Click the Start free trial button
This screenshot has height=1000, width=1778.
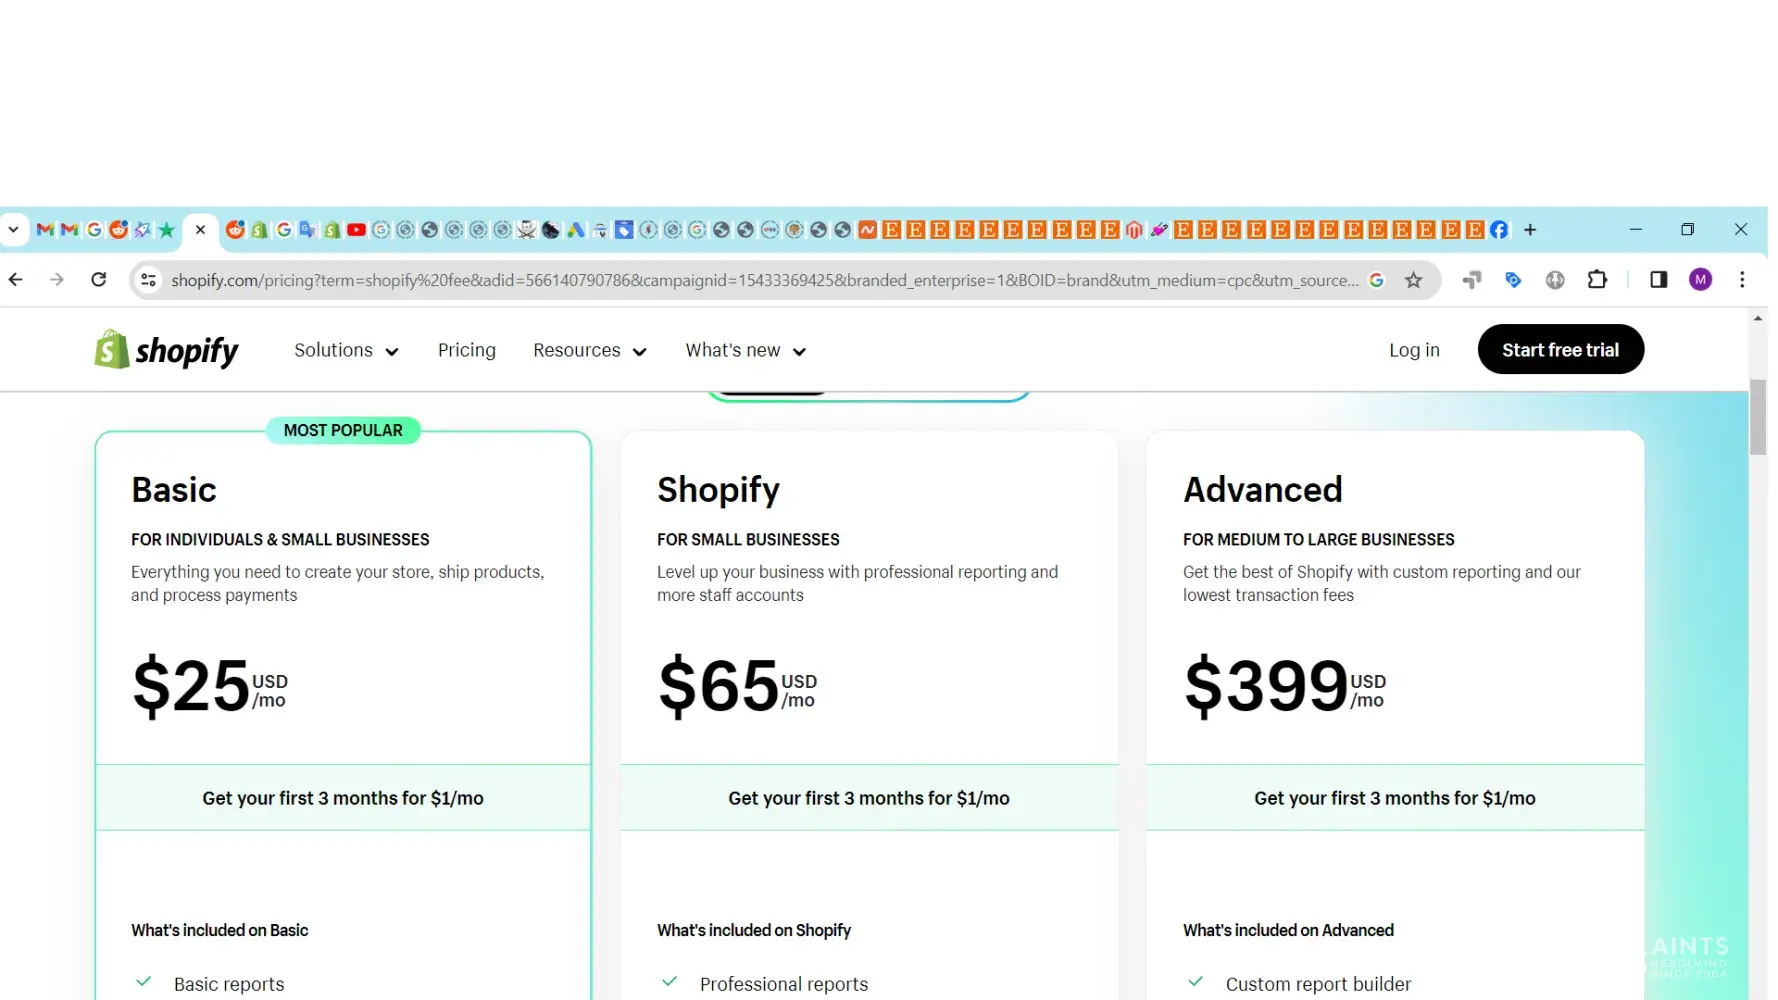(1560, 349)
